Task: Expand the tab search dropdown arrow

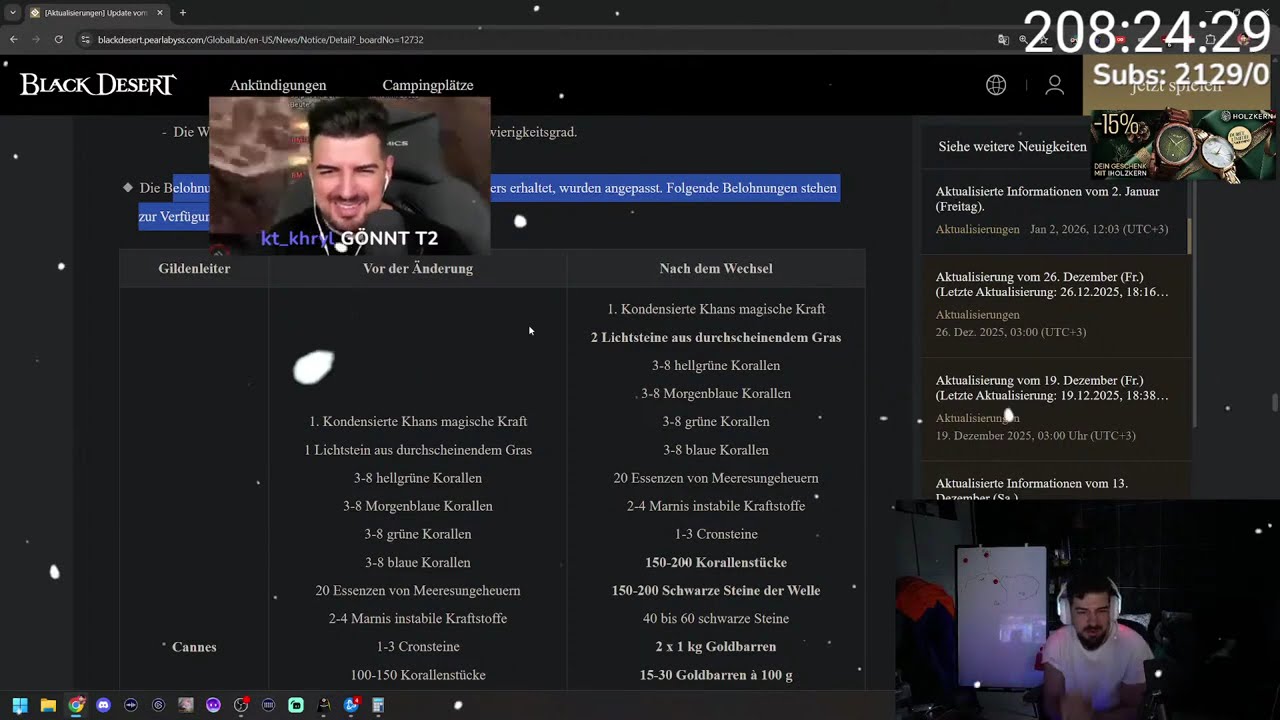Action: 12,12
